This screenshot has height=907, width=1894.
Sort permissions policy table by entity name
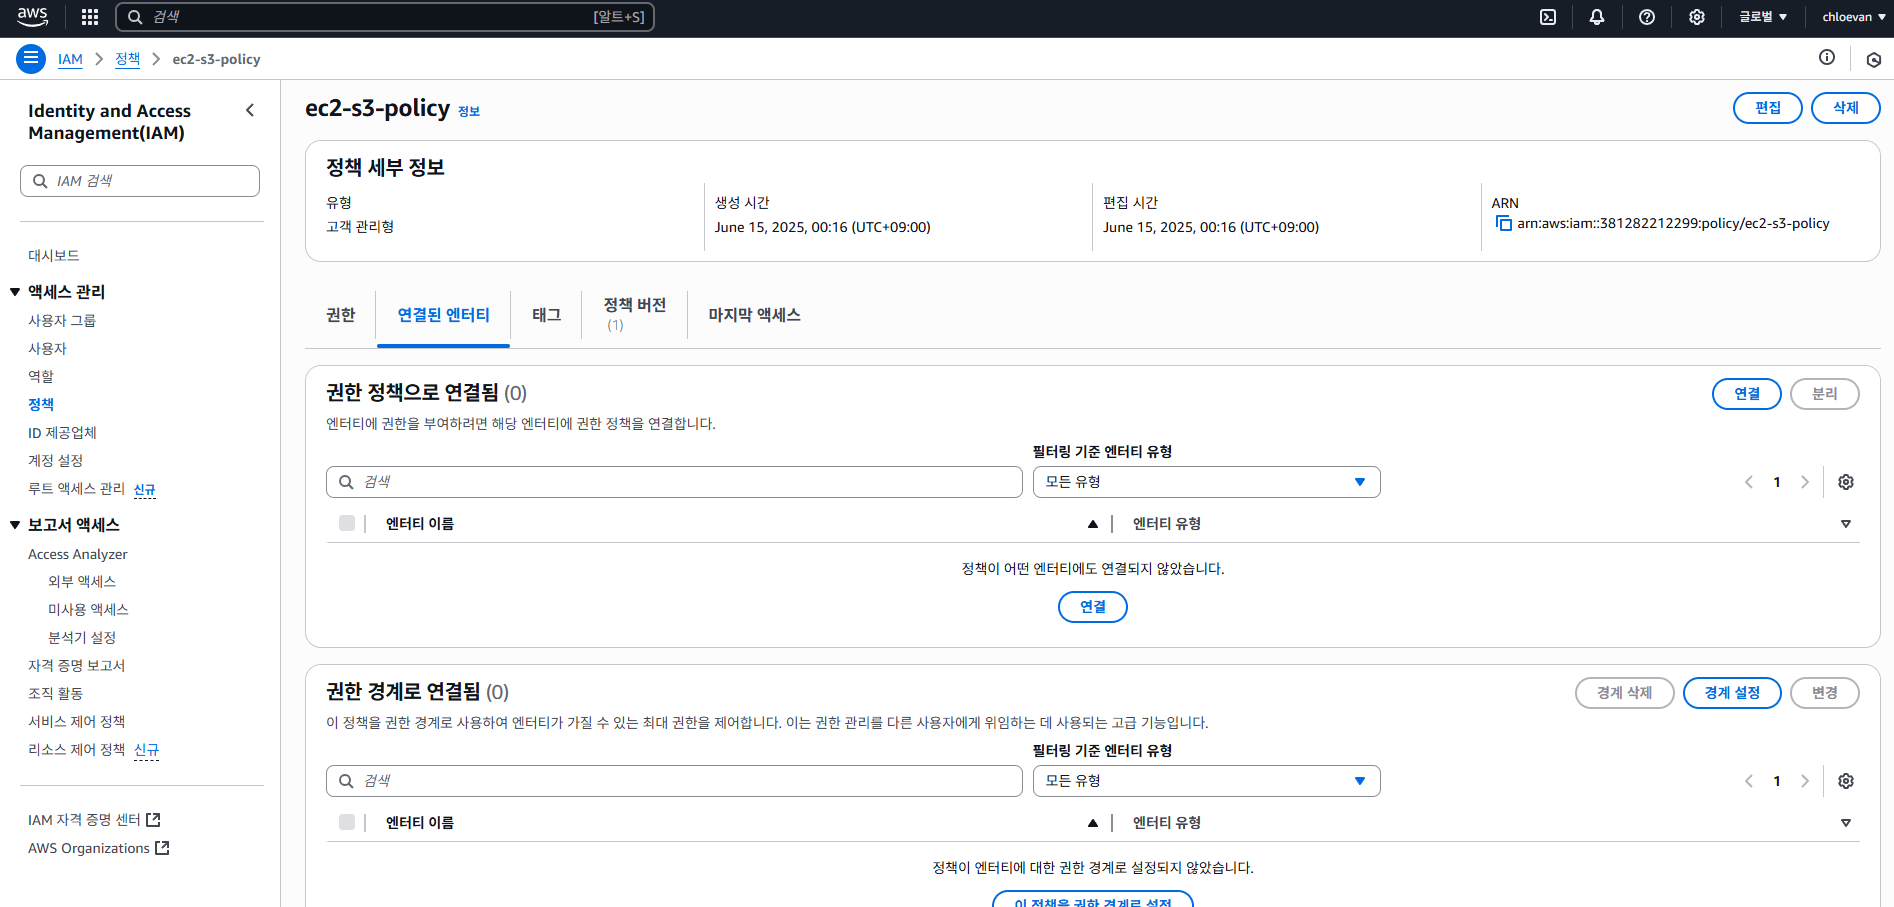pyautogui.click(x=1093, y=524)
